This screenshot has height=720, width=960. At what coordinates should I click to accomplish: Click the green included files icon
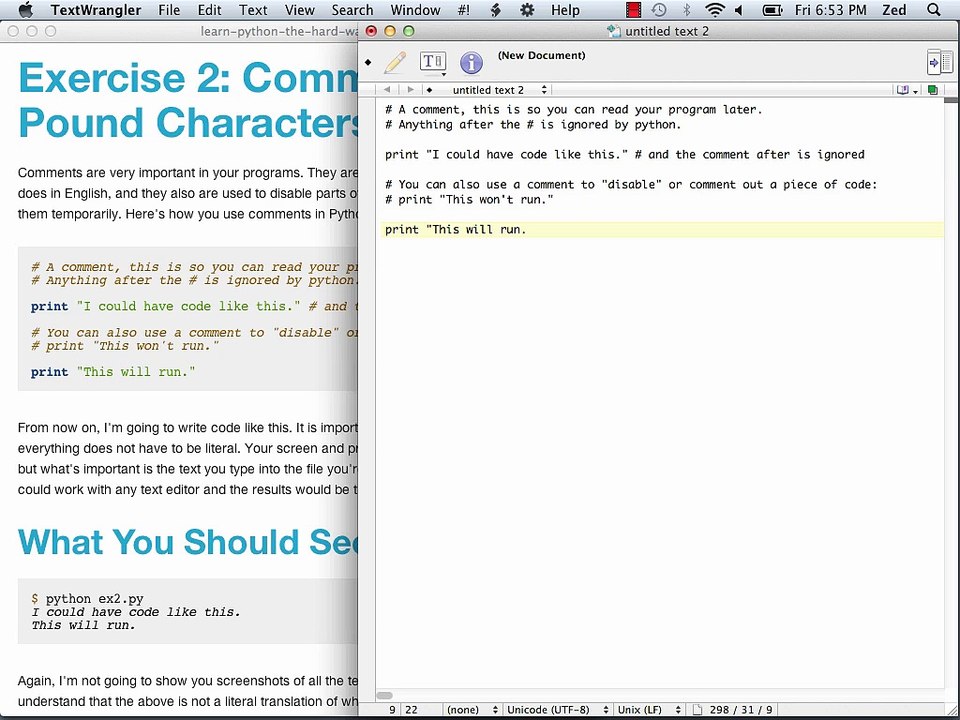pyautogui.click(x=932, y=90)
